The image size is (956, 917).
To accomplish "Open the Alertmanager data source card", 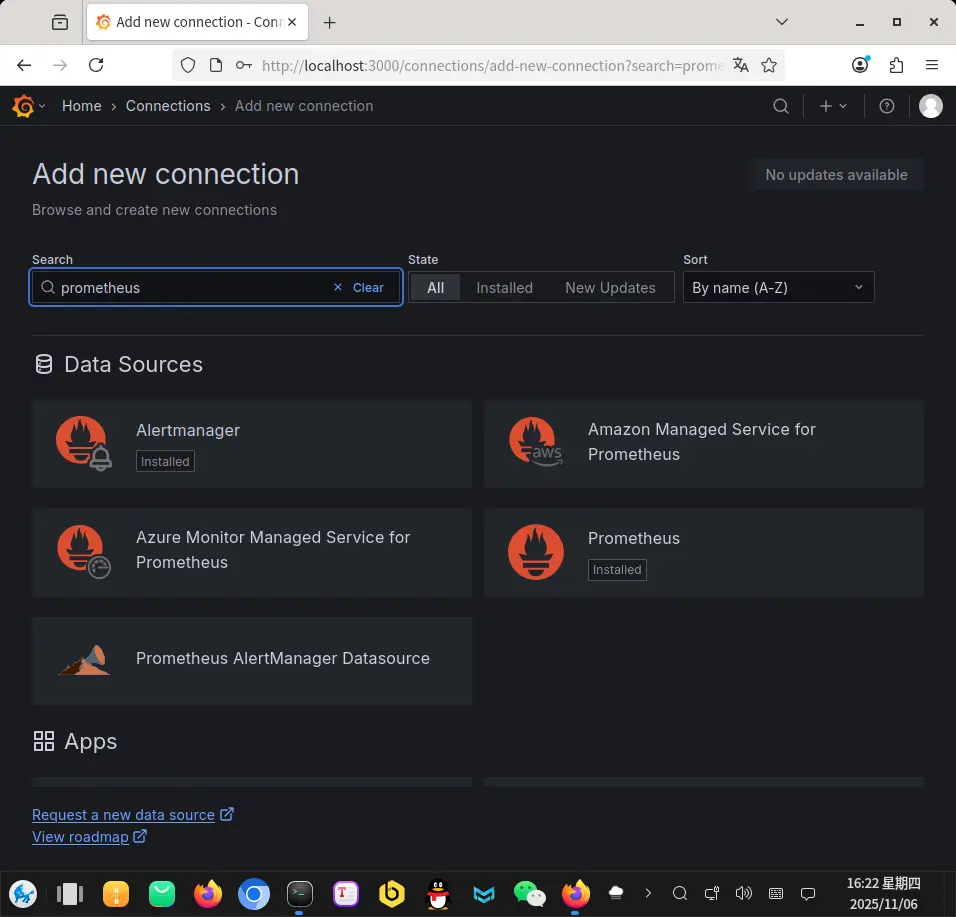I will click(x=252, y=444).
